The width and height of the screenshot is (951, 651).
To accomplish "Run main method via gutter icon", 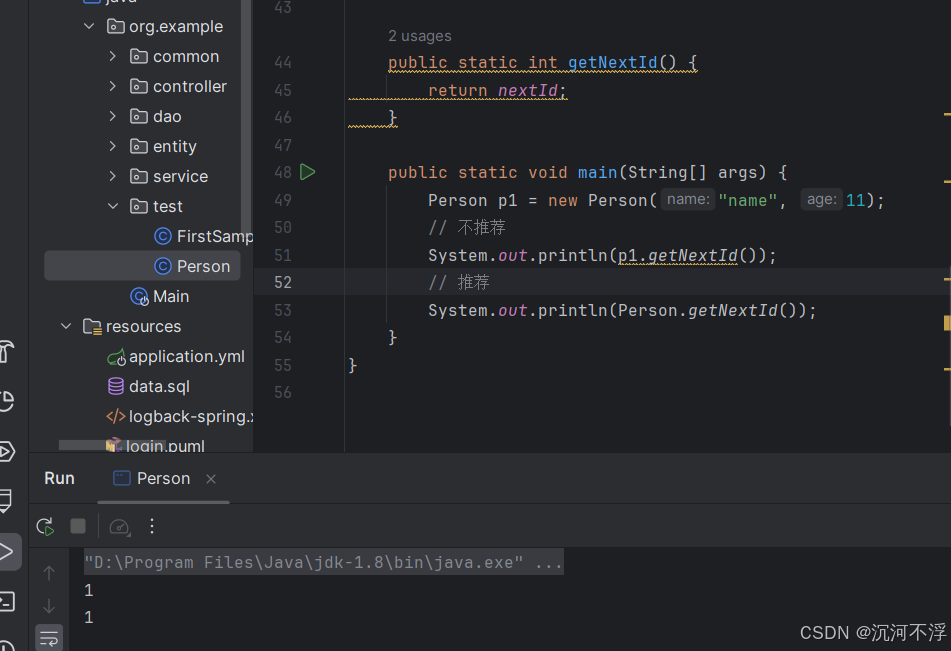I will 307,172.
